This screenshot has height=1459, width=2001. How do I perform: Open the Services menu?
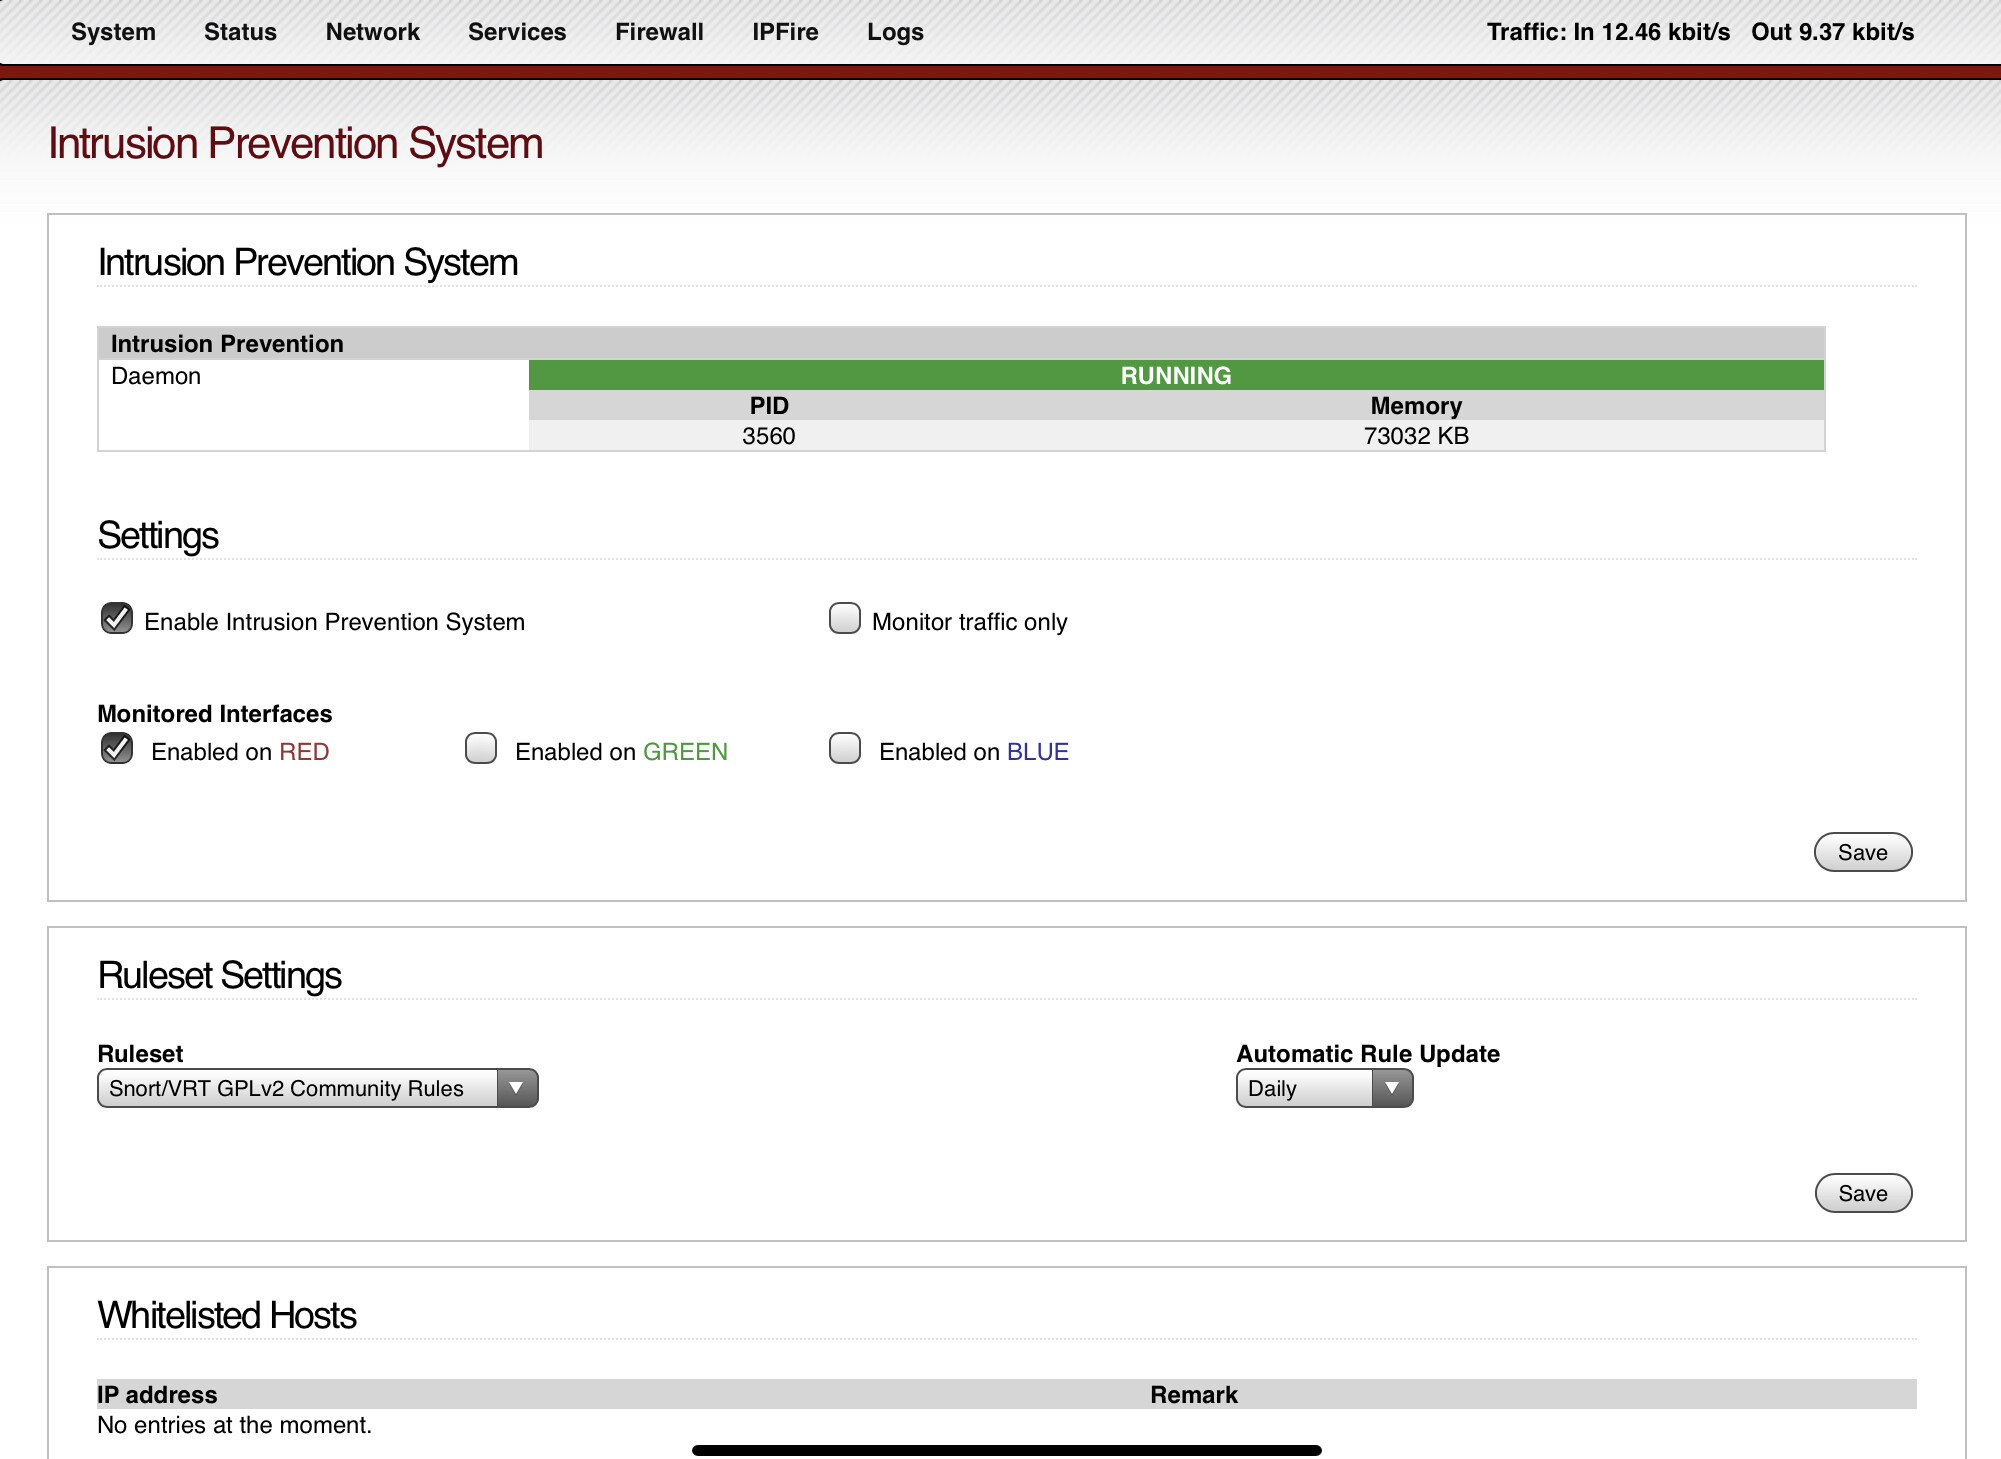(x=517, y=32)
